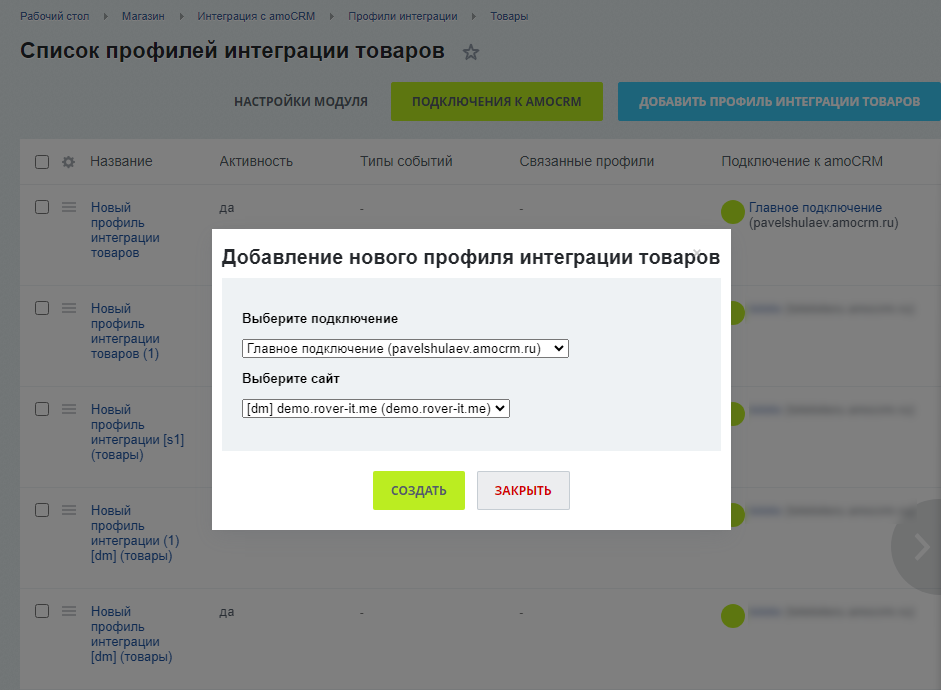Open the Выберите сайт dropdown
The image size is (941, 690).
click(x=376, y=409)
